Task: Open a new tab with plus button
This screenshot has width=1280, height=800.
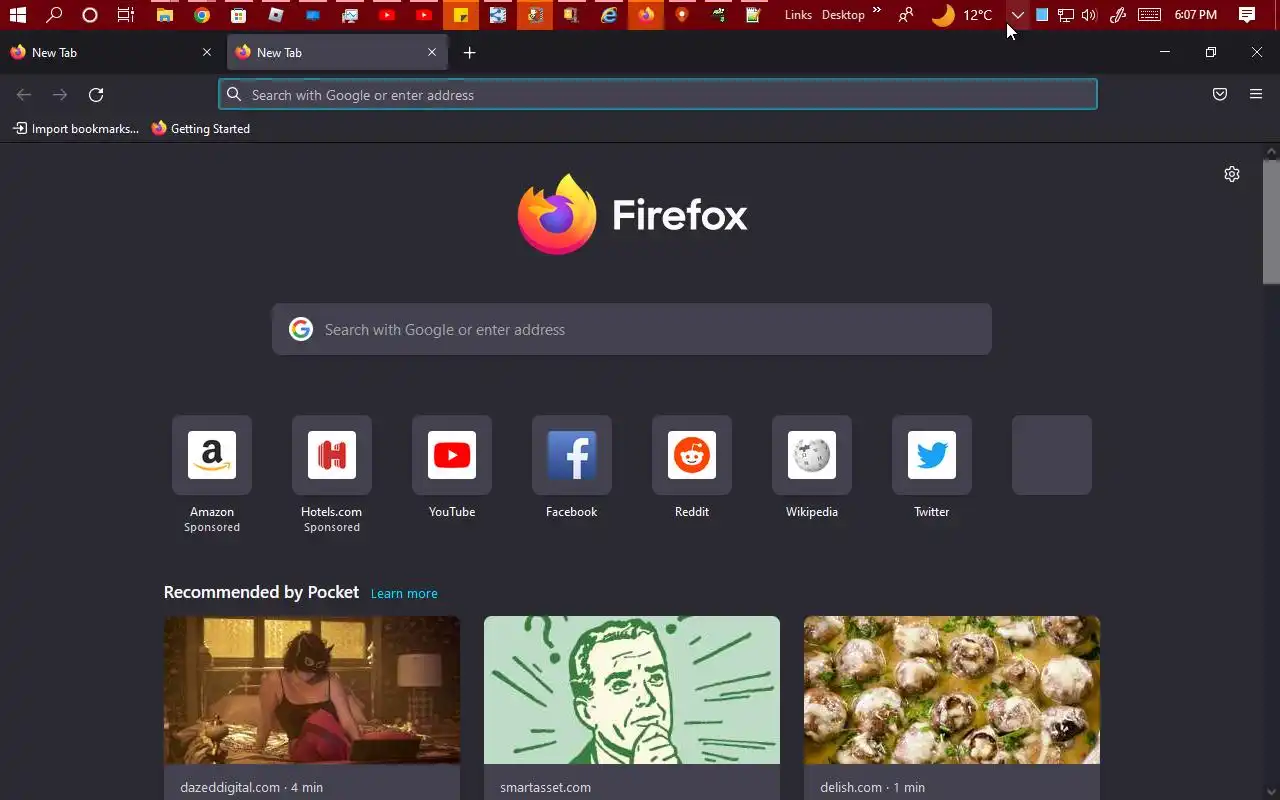Action: 469,52
